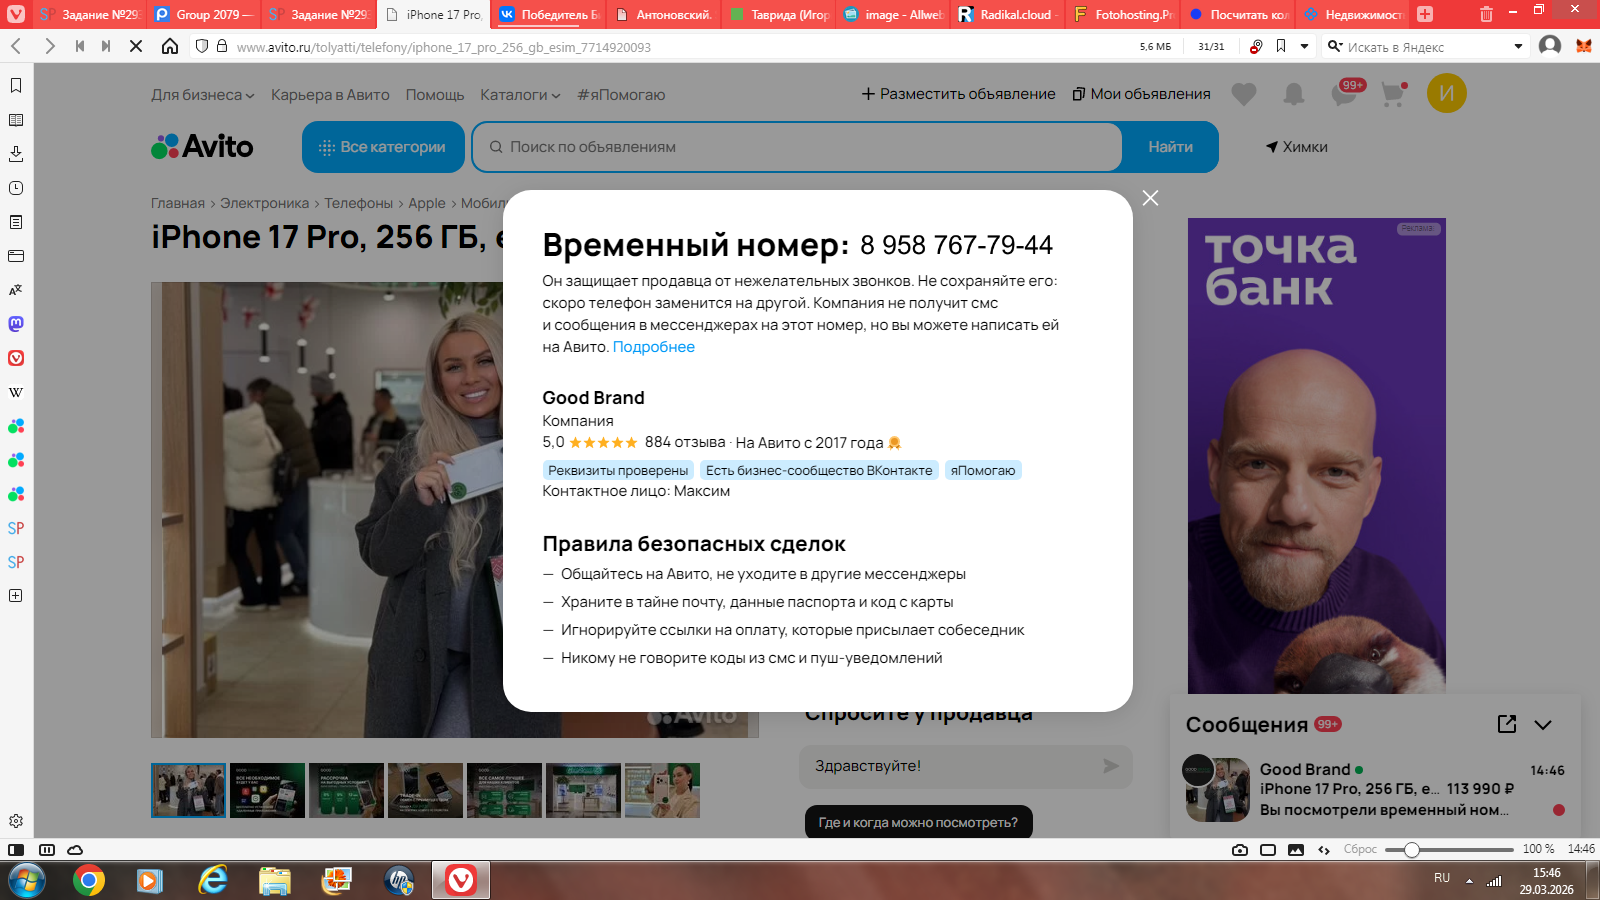The image size is (1600, 900).
Task: Switch to the Radikal.cloud tab
Action: pyautogui.click(x=1008, y=15)
